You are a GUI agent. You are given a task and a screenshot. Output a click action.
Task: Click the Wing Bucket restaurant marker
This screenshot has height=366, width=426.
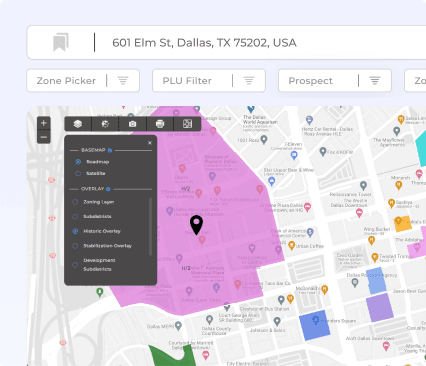pos(371,240)
